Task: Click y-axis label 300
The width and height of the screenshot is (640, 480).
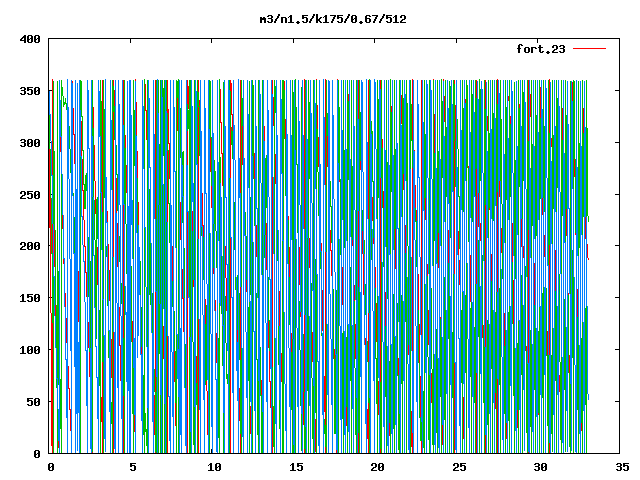Action: [x=30, y=143]
